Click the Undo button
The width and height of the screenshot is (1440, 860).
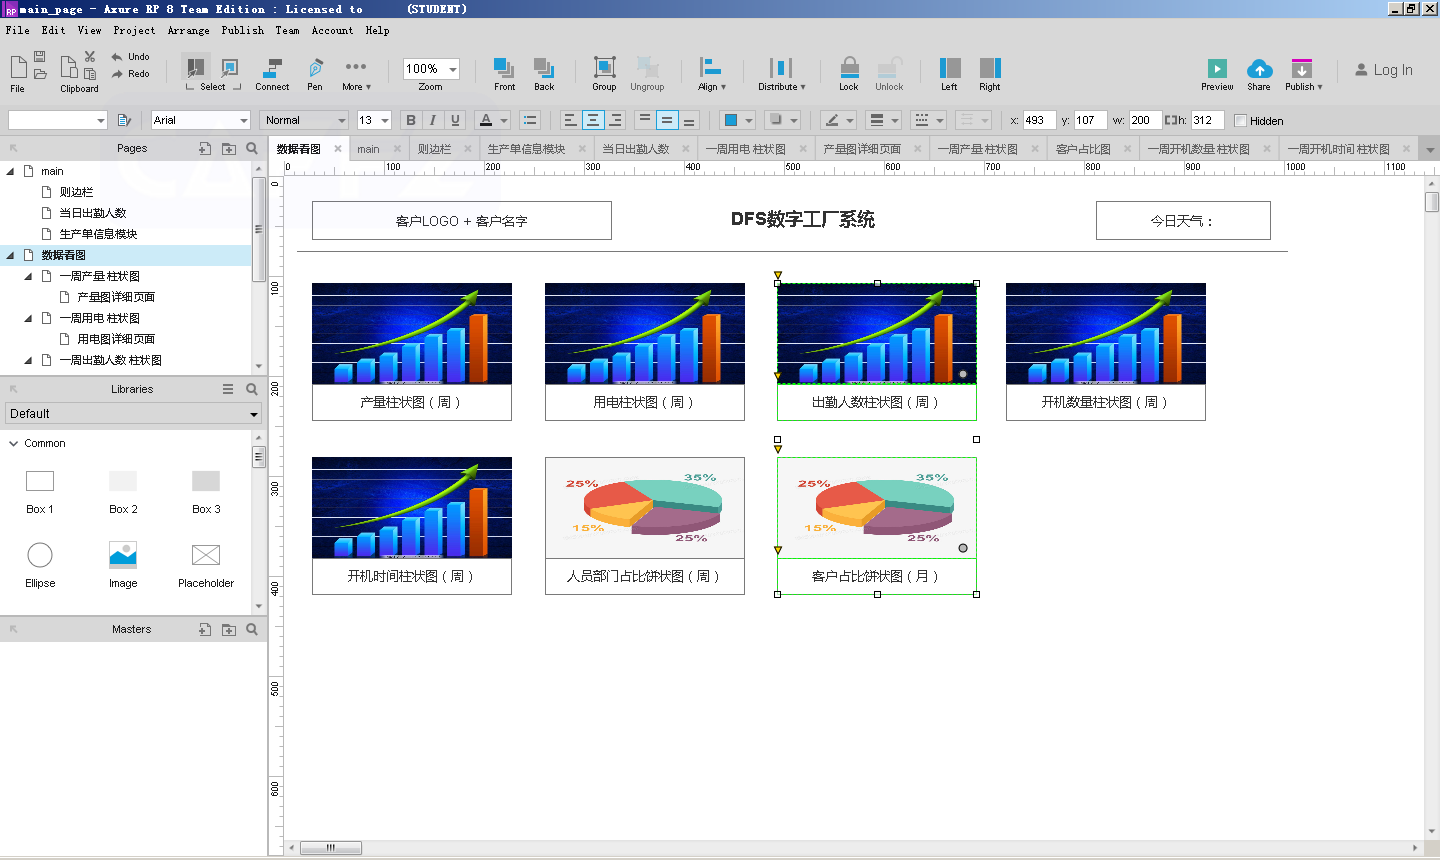tap(130, 57)
